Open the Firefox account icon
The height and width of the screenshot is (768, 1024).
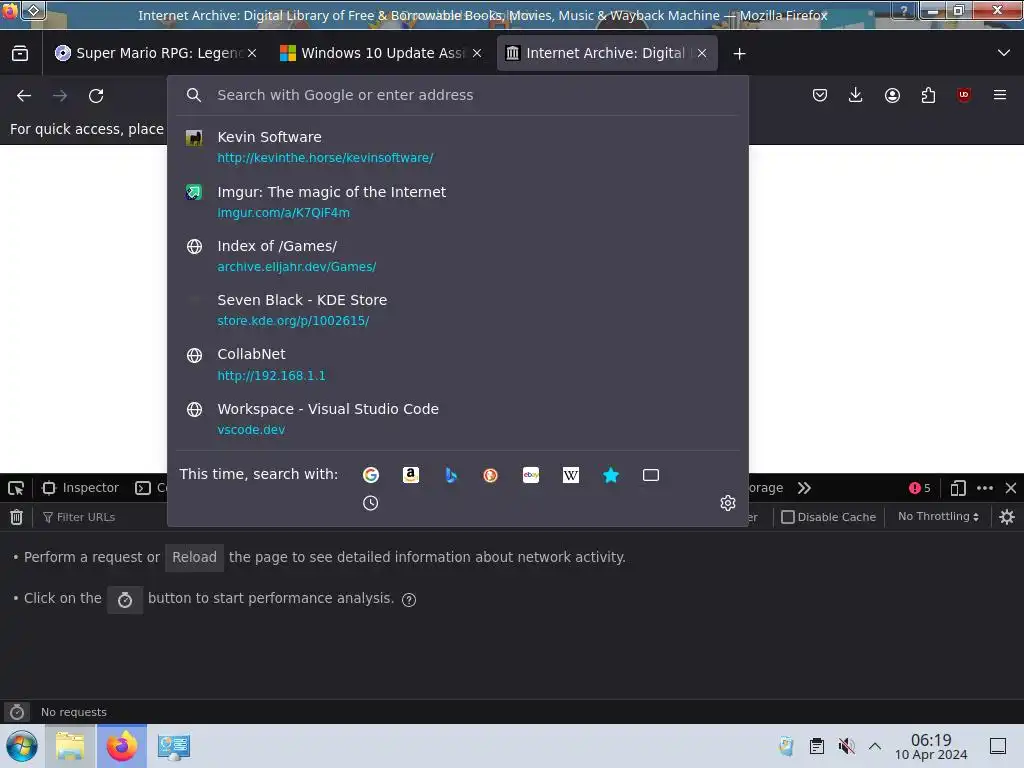tap(892, 95)
